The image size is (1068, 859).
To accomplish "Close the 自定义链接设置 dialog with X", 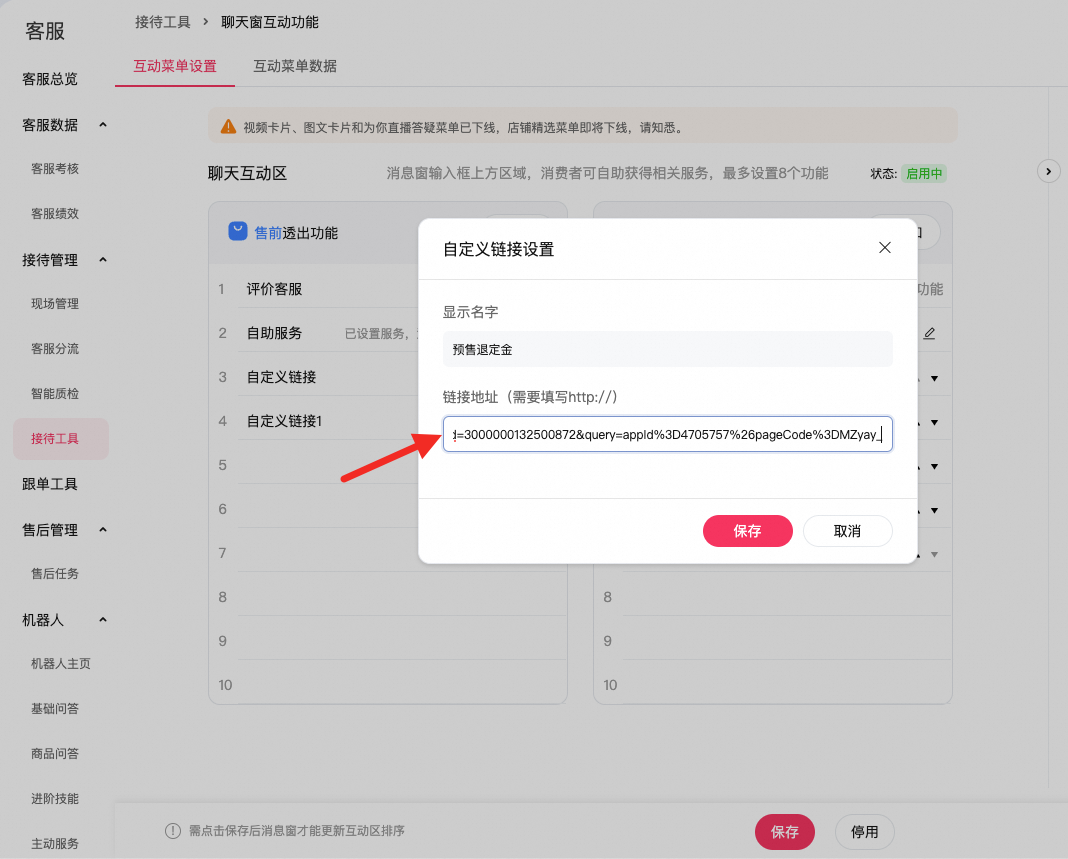I will (884, 248).
